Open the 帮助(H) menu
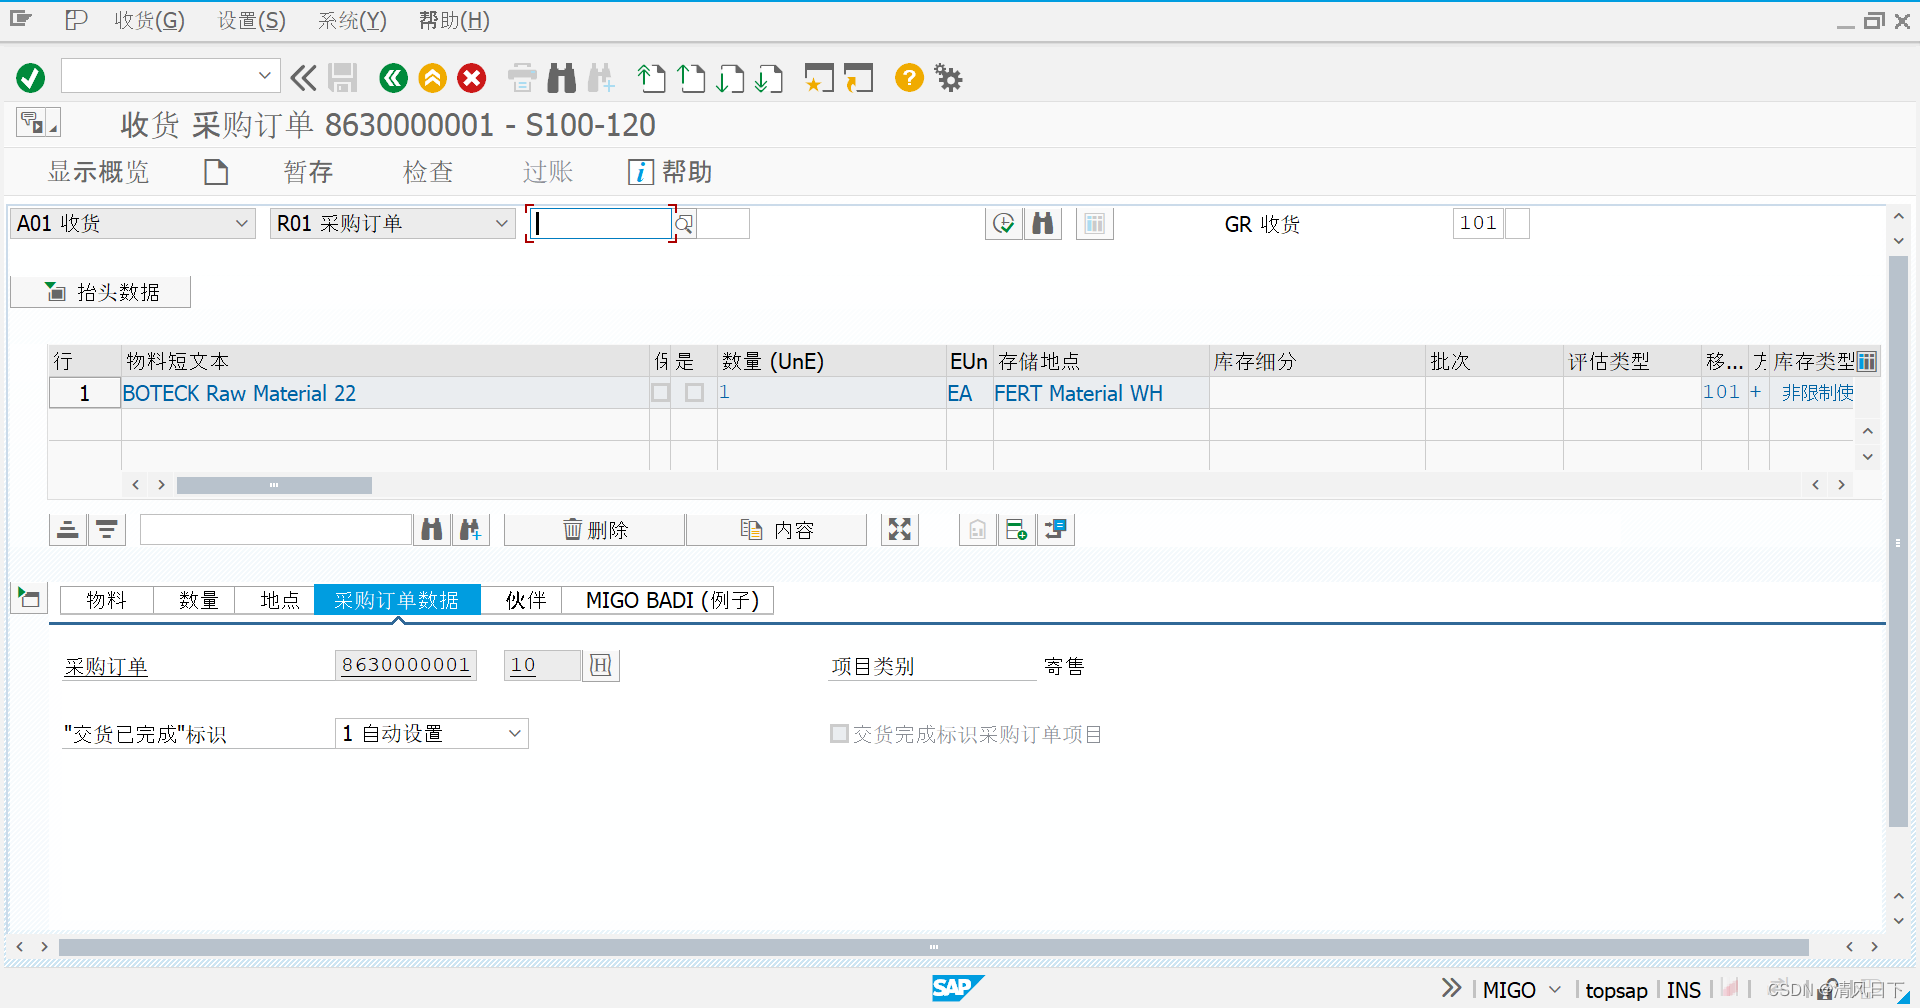The image size is (1920, 1008). point(454,21)
